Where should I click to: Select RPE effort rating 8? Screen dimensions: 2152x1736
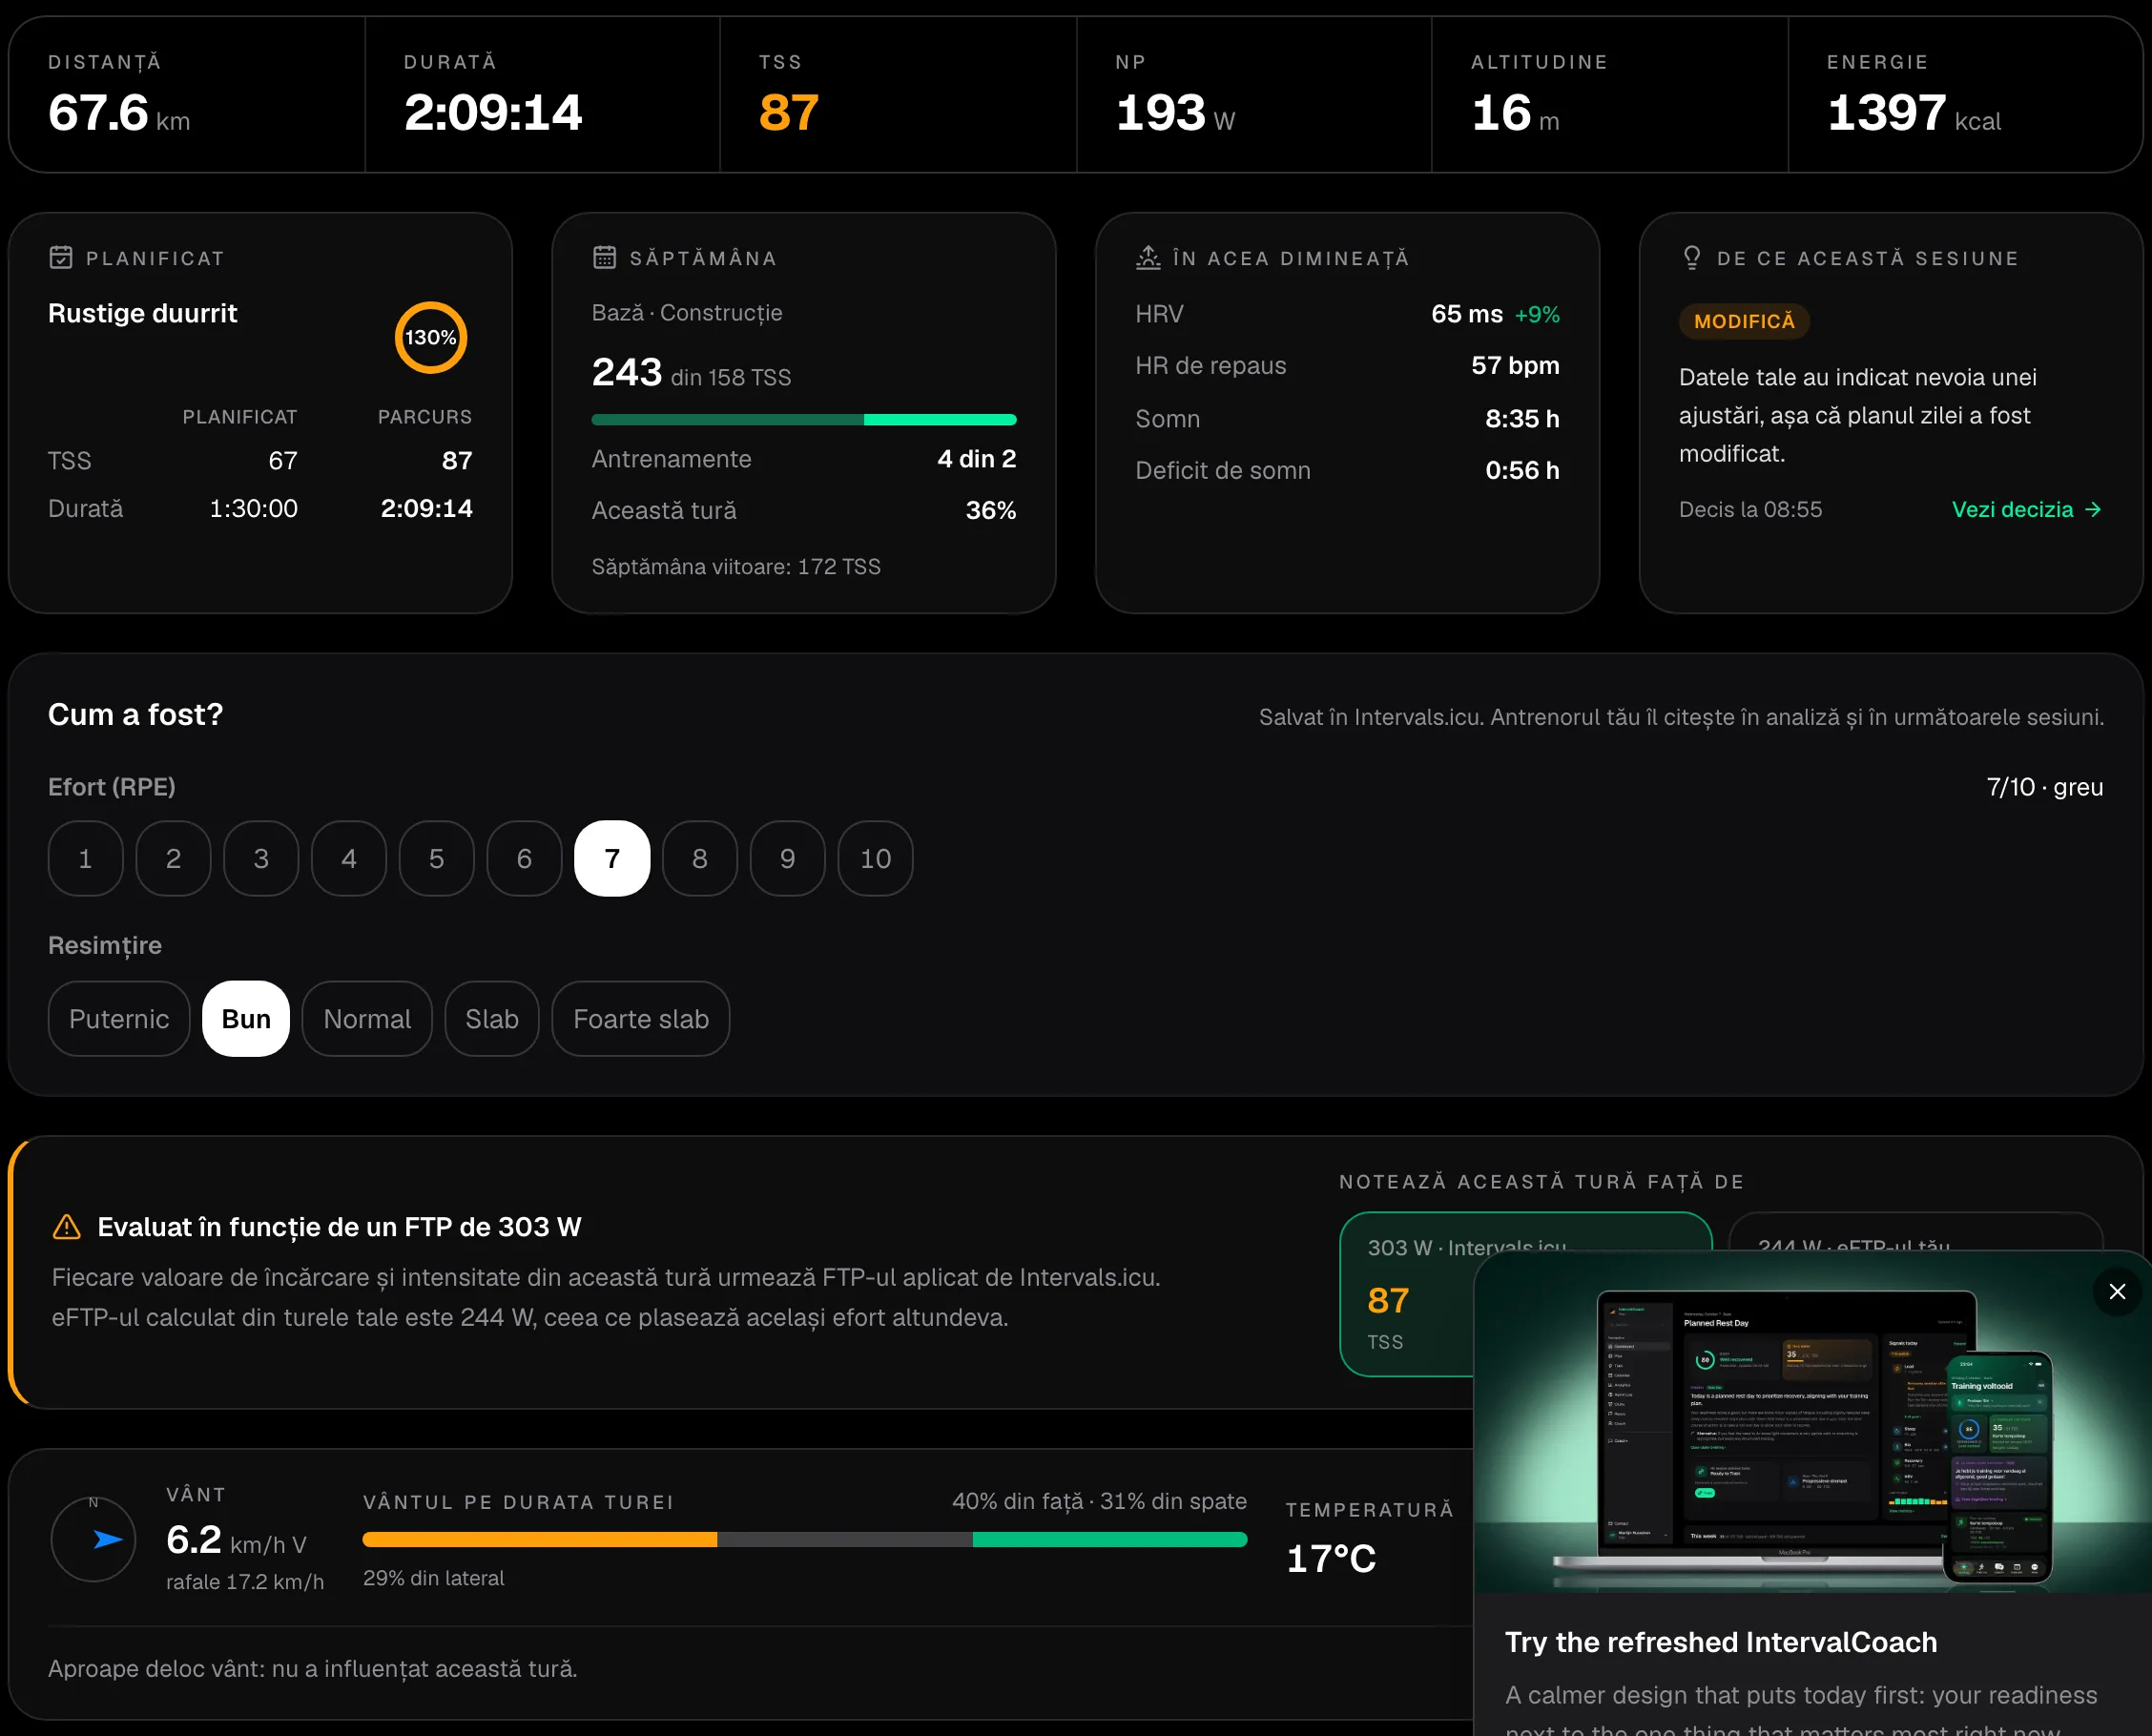point(700,858)
